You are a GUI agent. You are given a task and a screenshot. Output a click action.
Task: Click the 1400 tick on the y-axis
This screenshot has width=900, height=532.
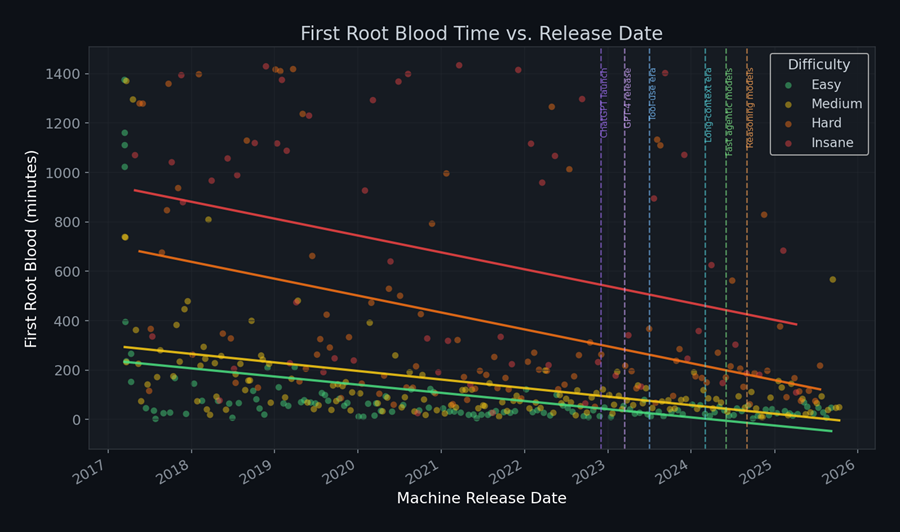(62, 74)
